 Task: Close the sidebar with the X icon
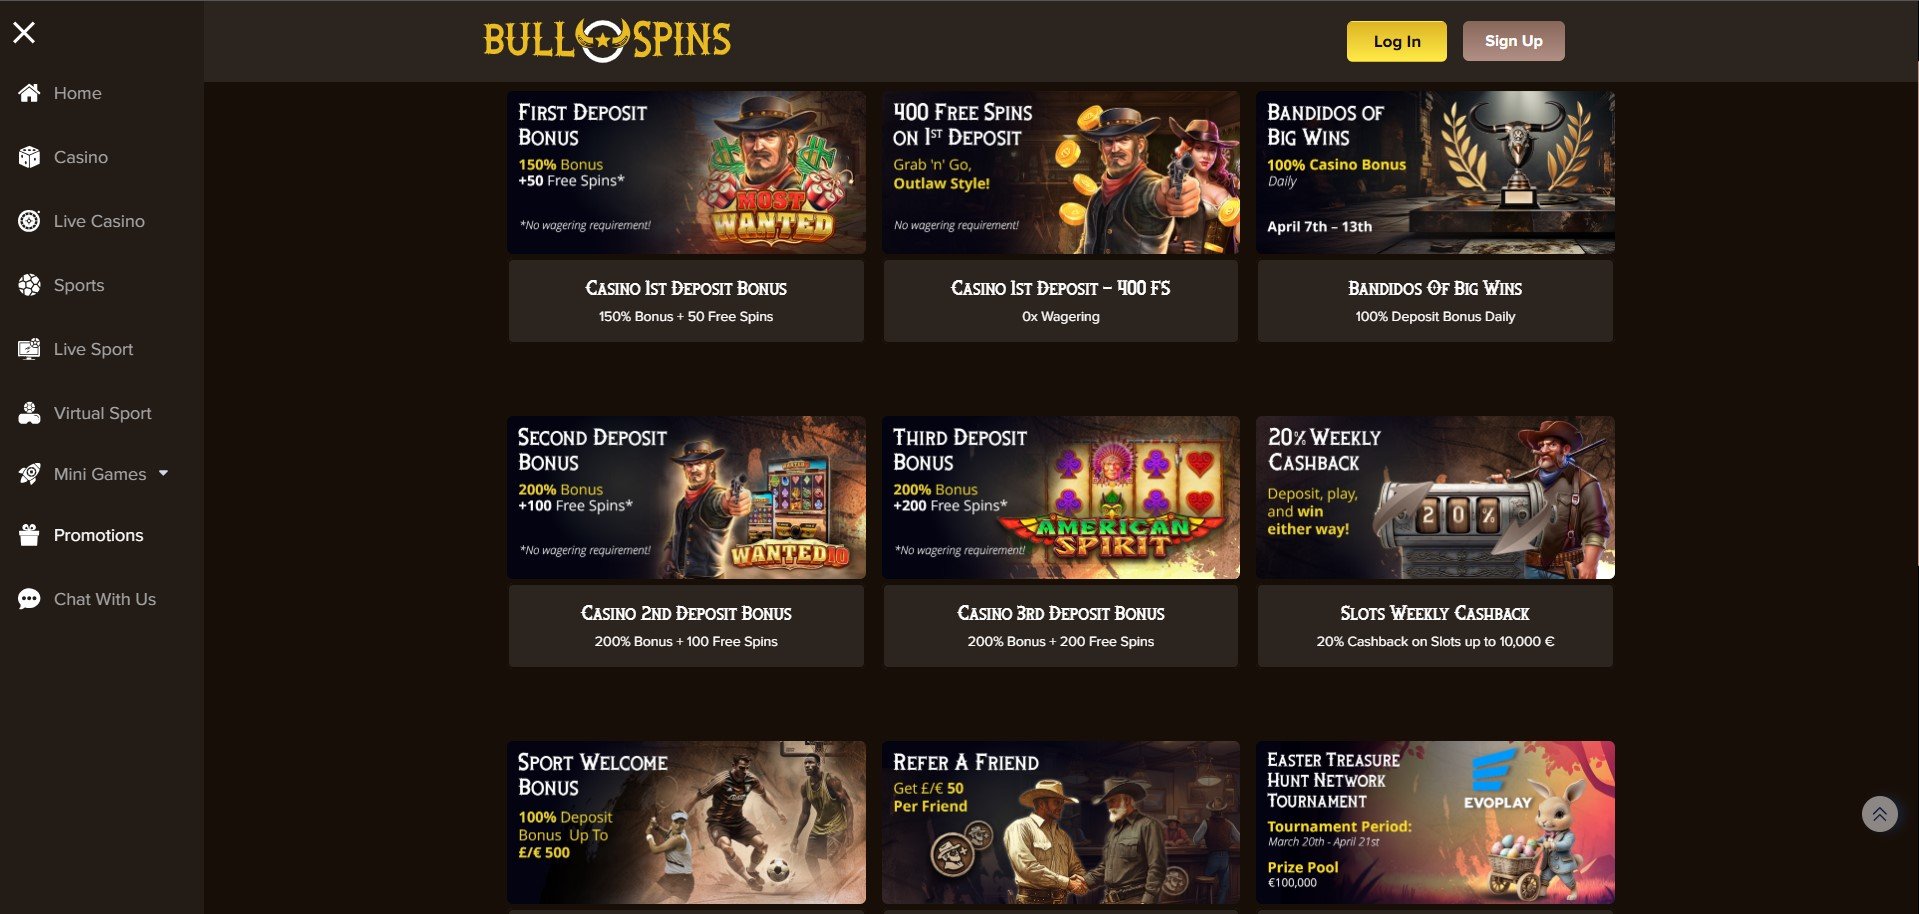tap(24, 33)
